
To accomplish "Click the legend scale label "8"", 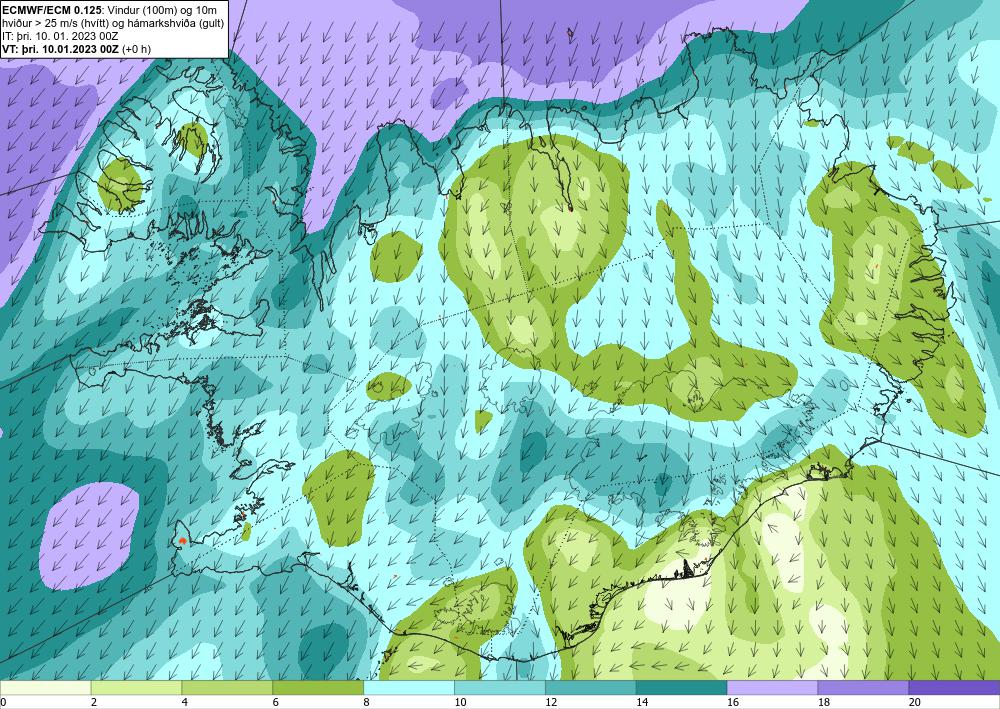I will pos(367,703).
